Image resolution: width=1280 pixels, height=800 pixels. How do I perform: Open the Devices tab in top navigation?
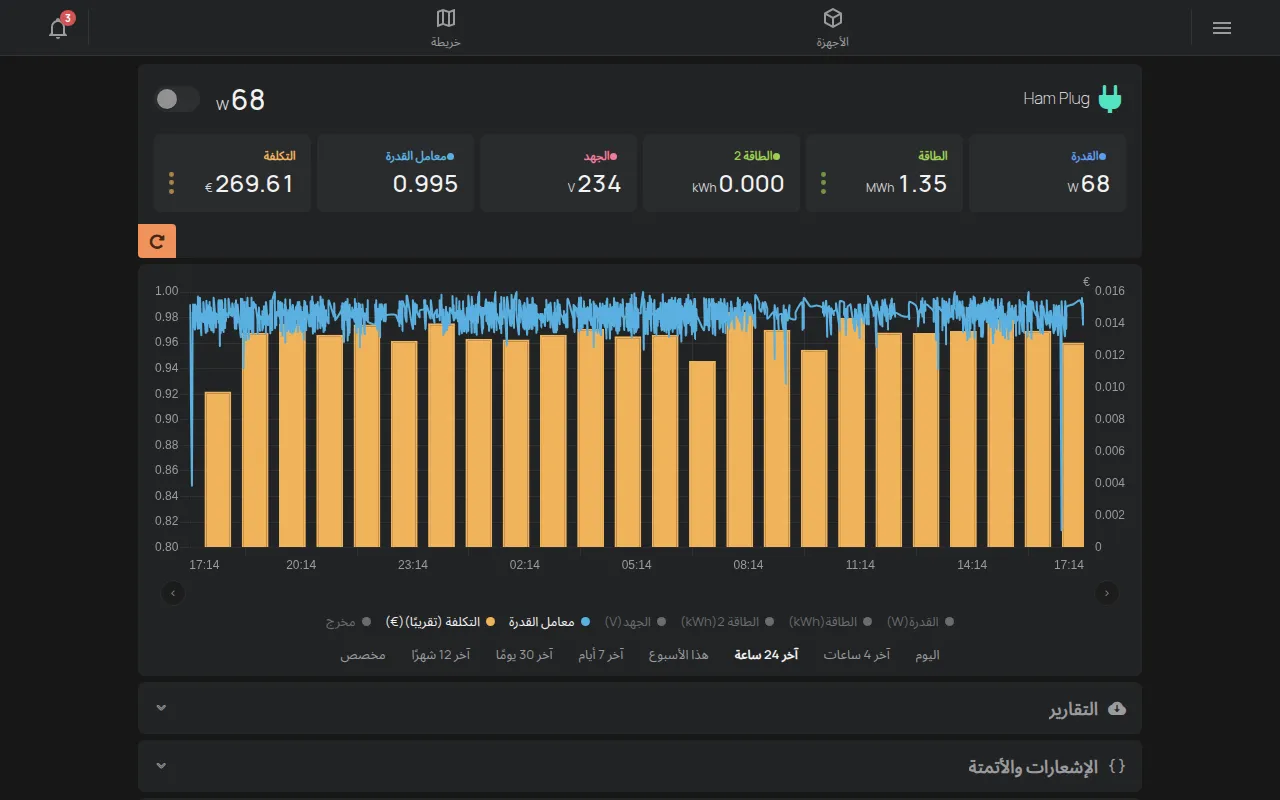pos(832,28)
